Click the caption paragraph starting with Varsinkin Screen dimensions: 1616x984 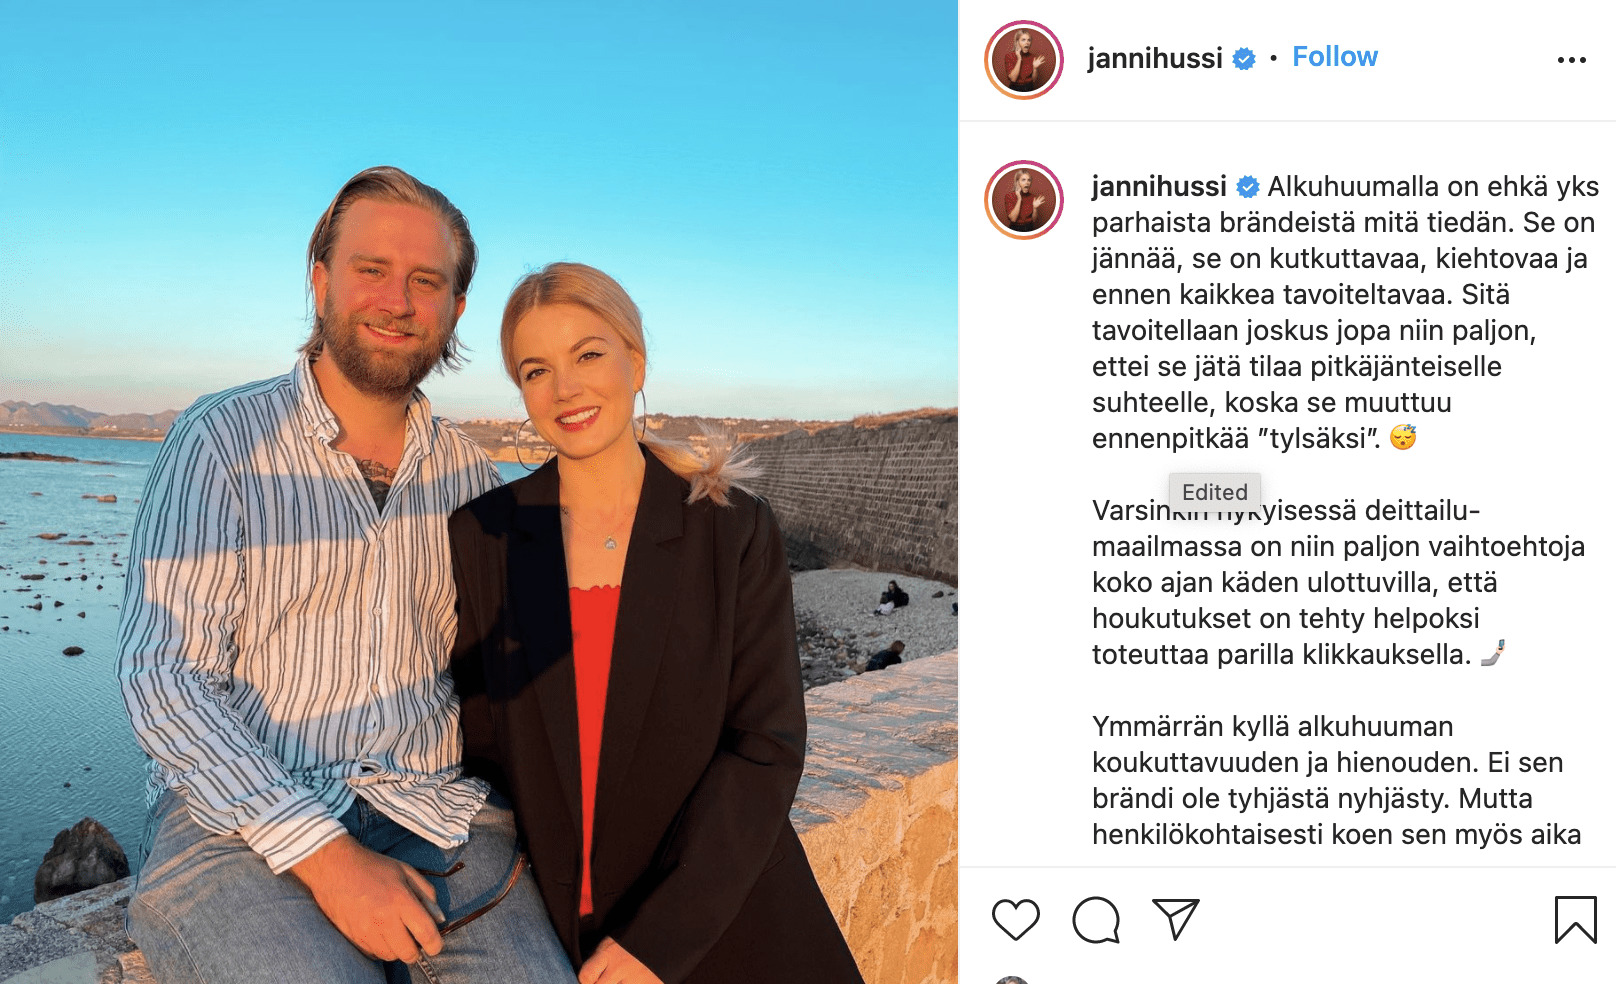tap(1338, 582)
